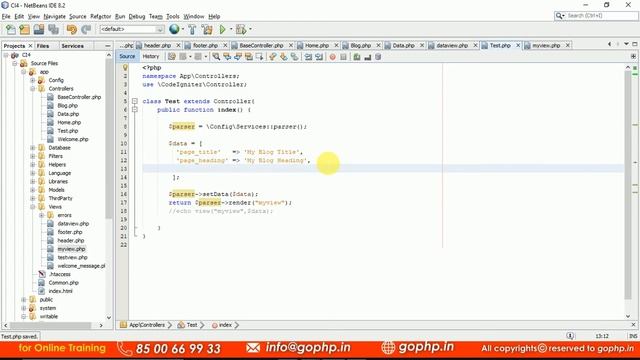Click Find Next Occurrence editor icon

[238, 57]
